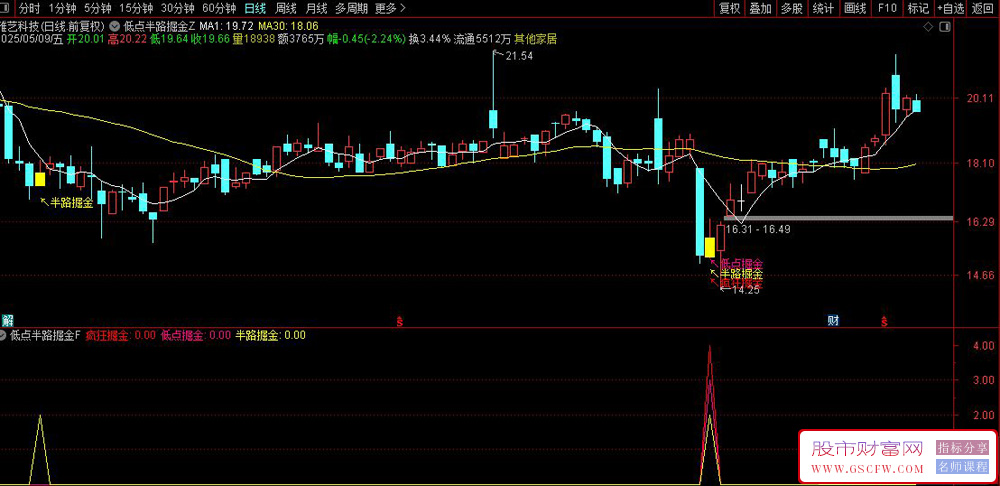Select the 15分钟 period tab
Screen dimensions: 1000x486
[x=136, y=8]
